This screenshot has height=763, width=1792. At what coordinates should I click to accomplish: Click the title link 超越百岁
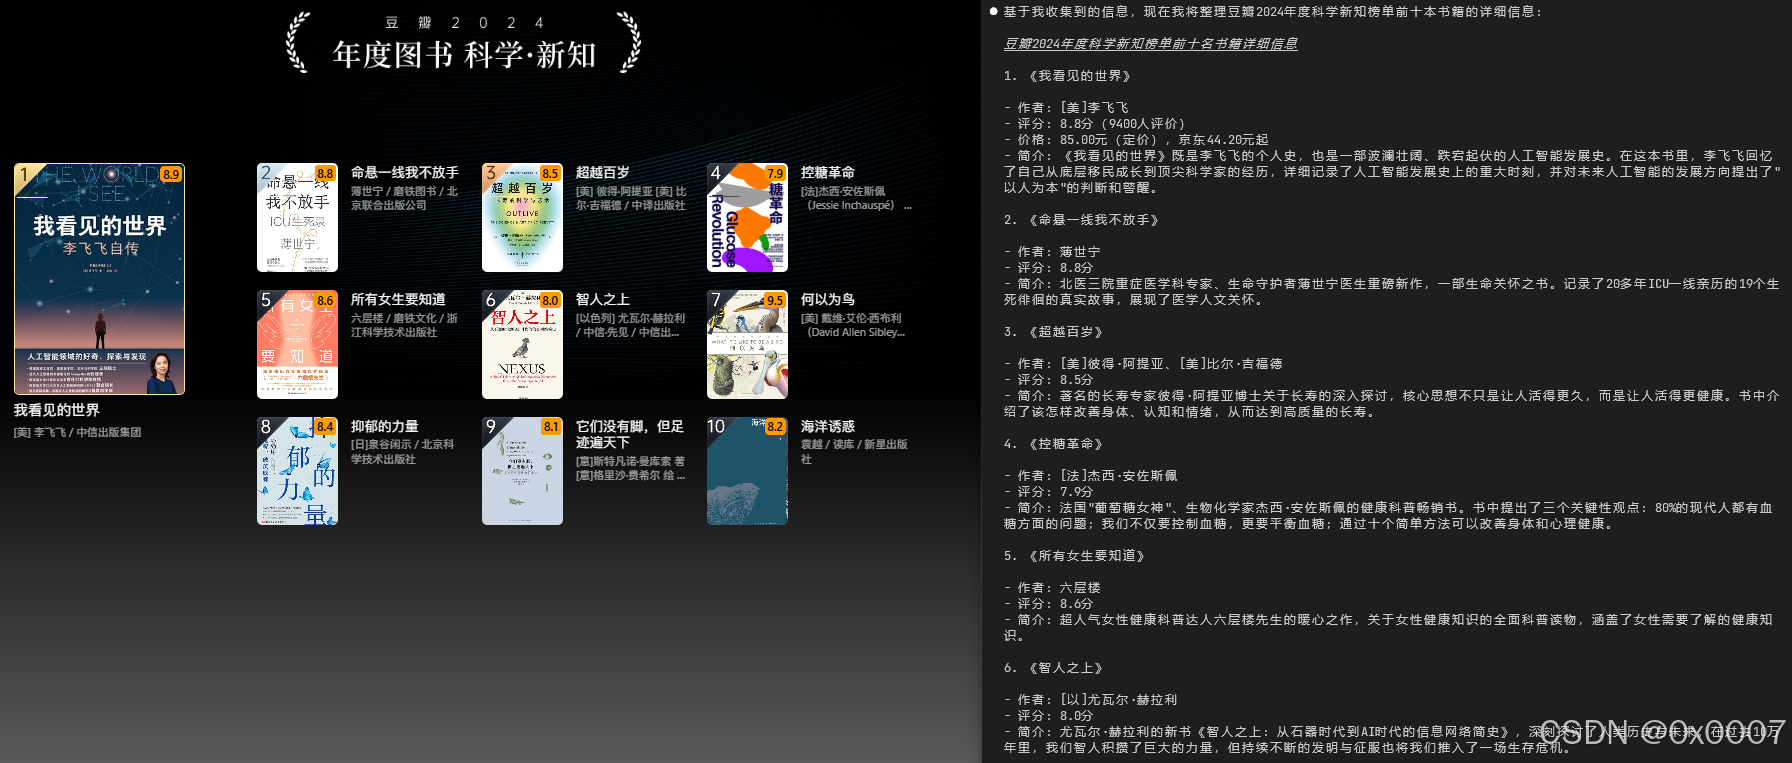pyautogui.click(x=603, y=173)
